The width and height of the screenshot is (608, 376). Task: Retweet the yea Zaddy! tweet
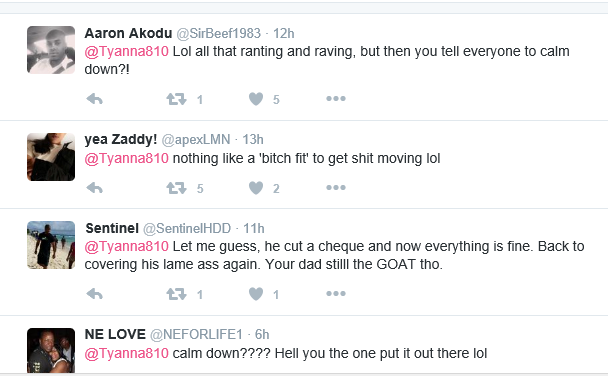click(176, 188)
